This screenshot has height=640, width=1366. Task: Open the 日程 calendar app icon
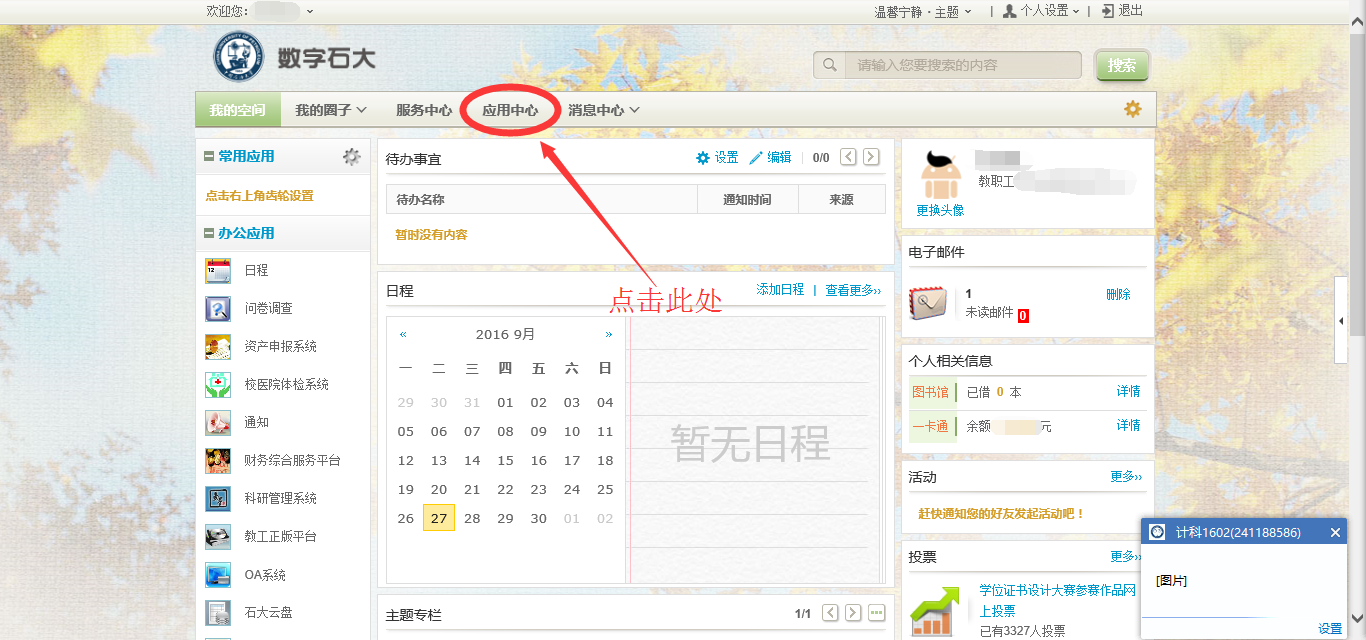pyautogui.click(x=218, y=270)
